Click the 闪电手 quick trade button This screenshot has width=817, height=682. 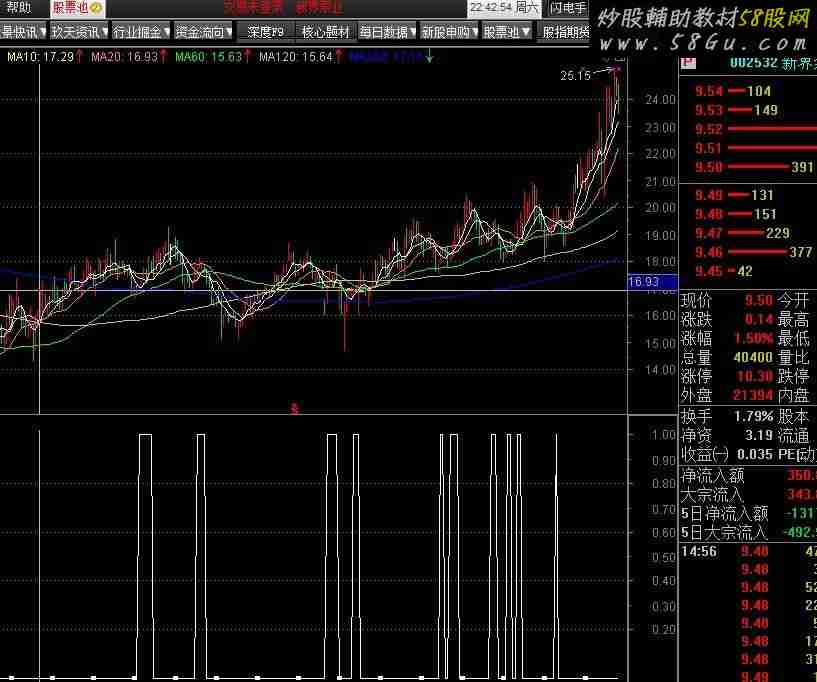pos(569,8)
